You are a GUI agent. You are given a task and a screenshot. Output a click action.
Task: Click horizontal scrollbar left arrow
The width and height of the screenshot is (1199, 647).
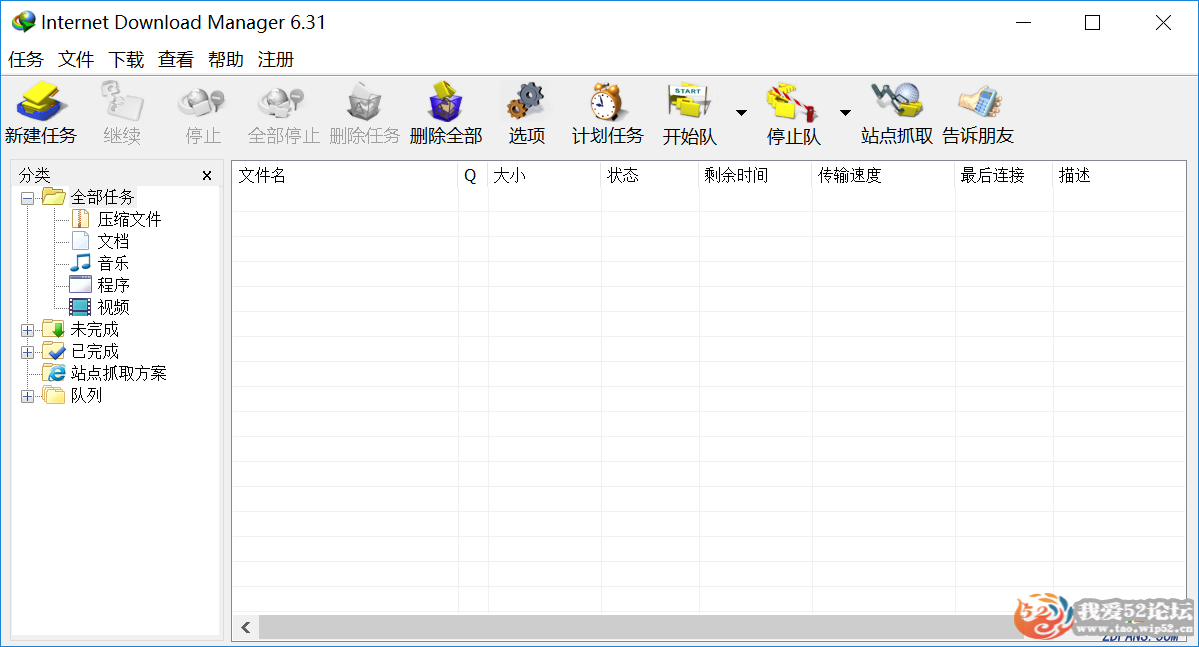[x=245, y=628]
